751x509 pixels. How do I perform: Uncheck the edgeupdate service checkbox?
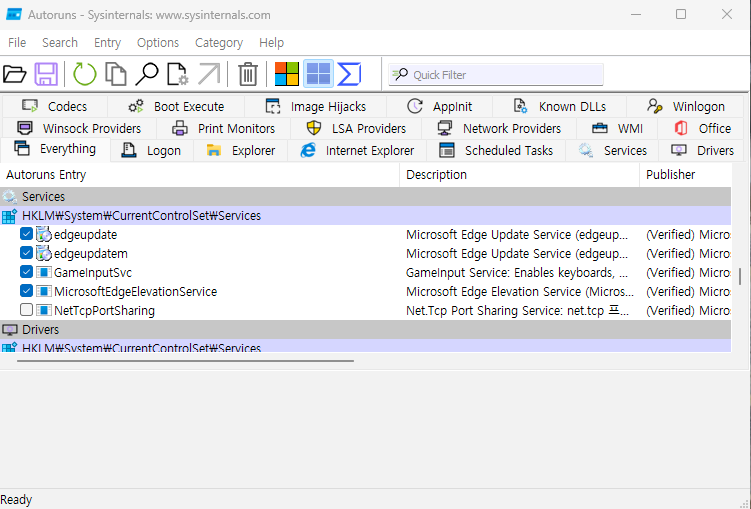[27, 234]
